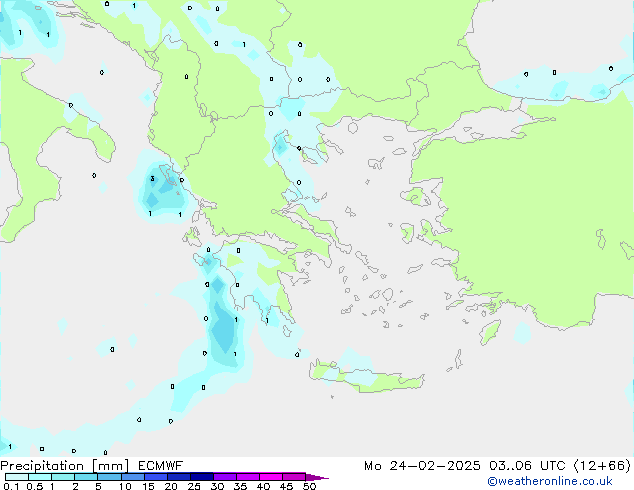Image resolution: width=634 pixels, height=490 pixels.
Task: Click the island of Crete on the map
Action: 366,376
